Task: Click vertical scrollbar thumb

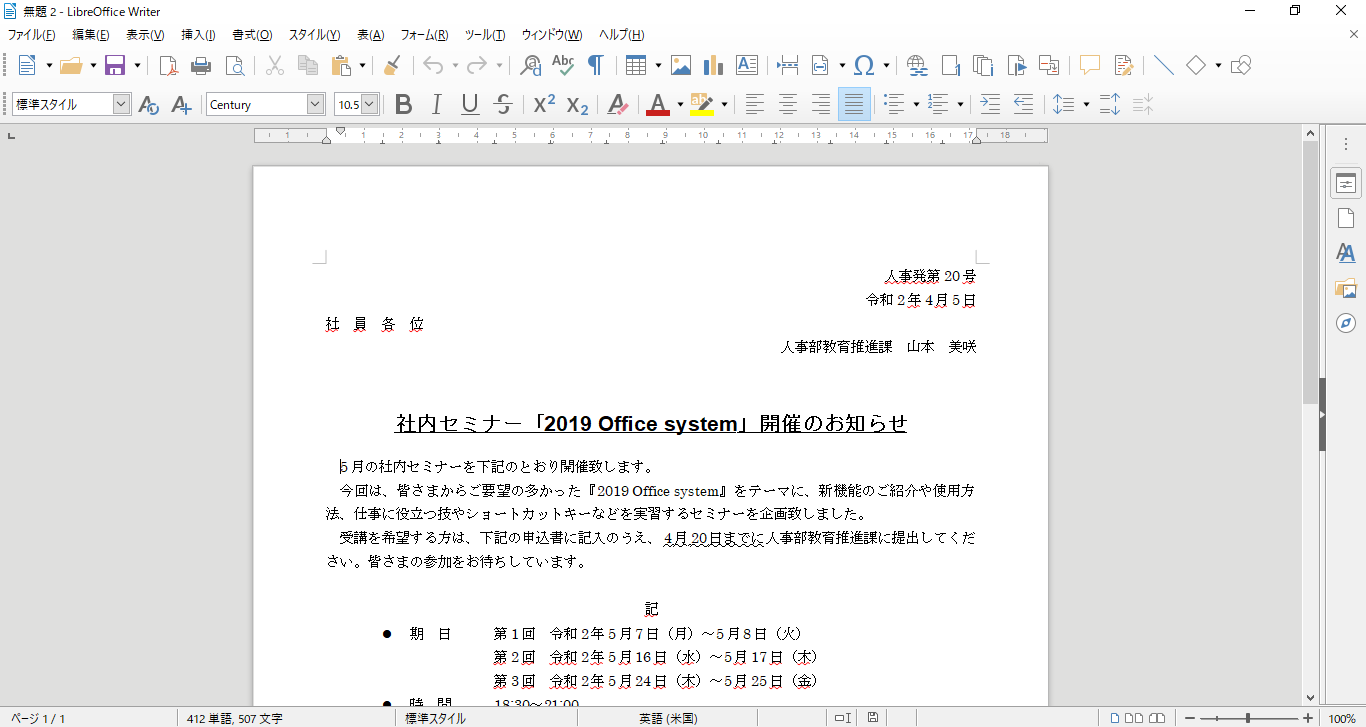Action: pos(1310,272)
